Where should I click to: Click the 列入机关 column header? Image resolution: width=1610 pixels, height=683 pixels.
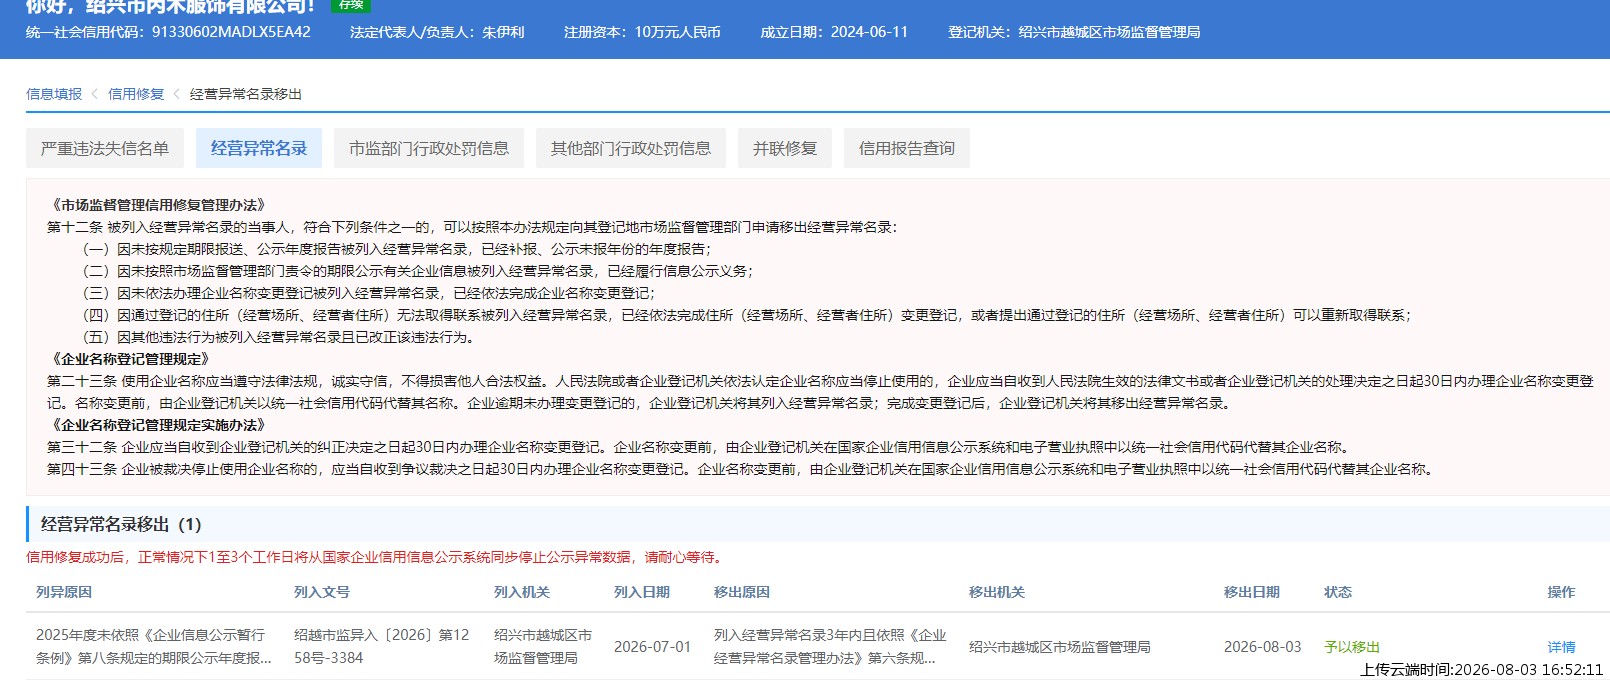point(522,592)
